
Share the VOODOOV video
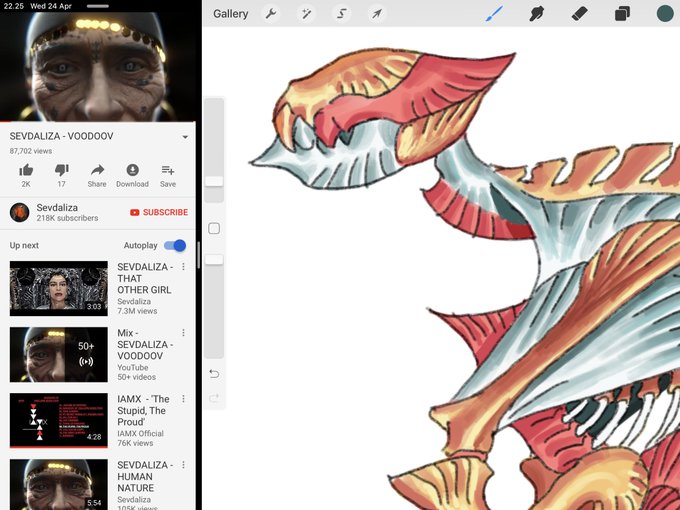pos(97,175)
